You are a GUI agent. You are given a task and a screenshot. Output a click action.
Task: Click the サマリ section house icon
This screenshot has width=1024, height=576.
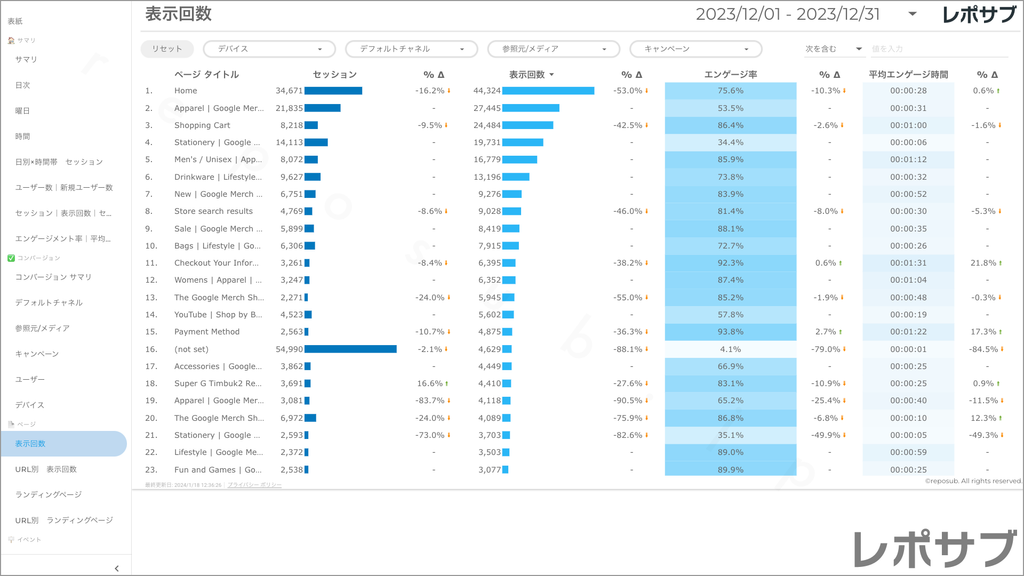tap(11, 41)
